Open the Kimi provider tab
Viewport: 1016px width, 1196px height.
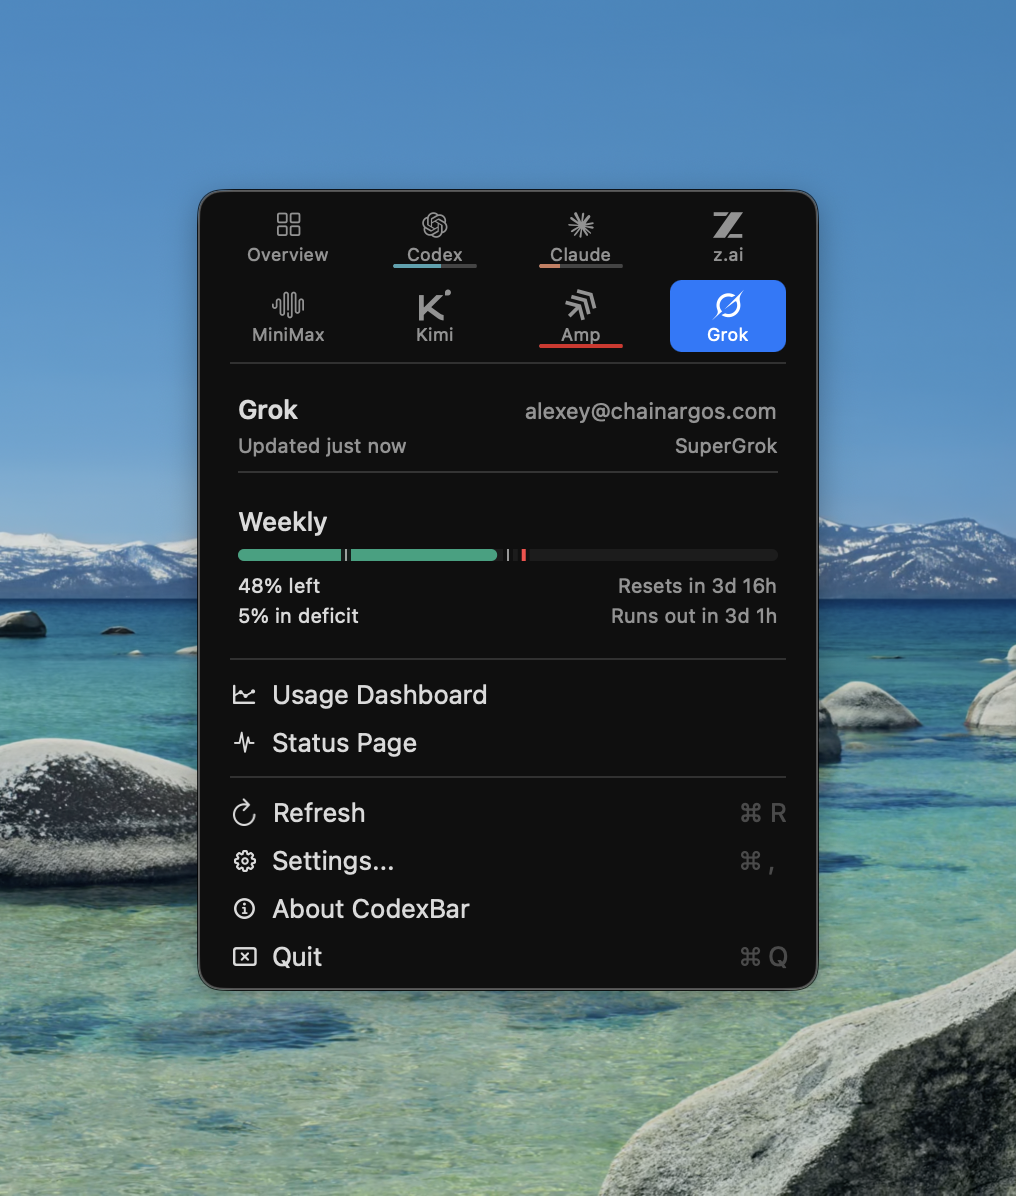click(435, 316)
